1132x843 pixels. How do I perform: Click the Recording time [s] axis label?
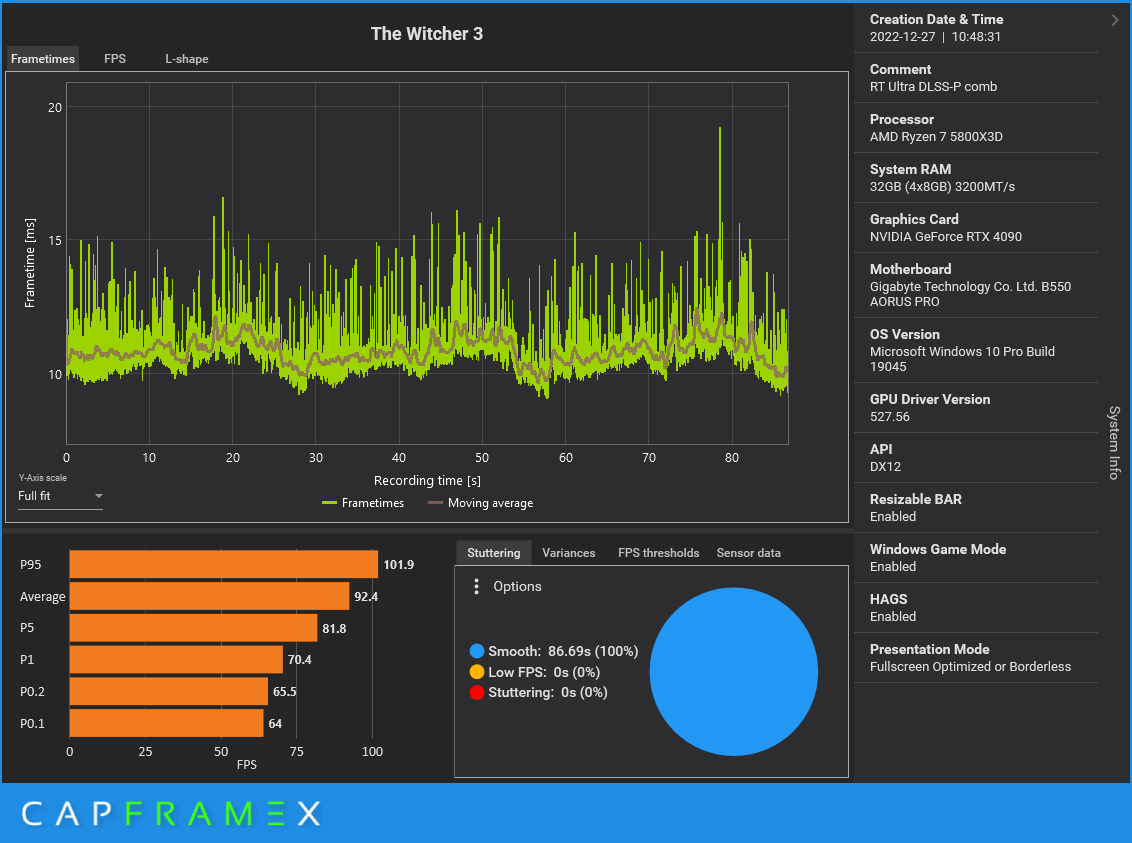coord(427,481)
